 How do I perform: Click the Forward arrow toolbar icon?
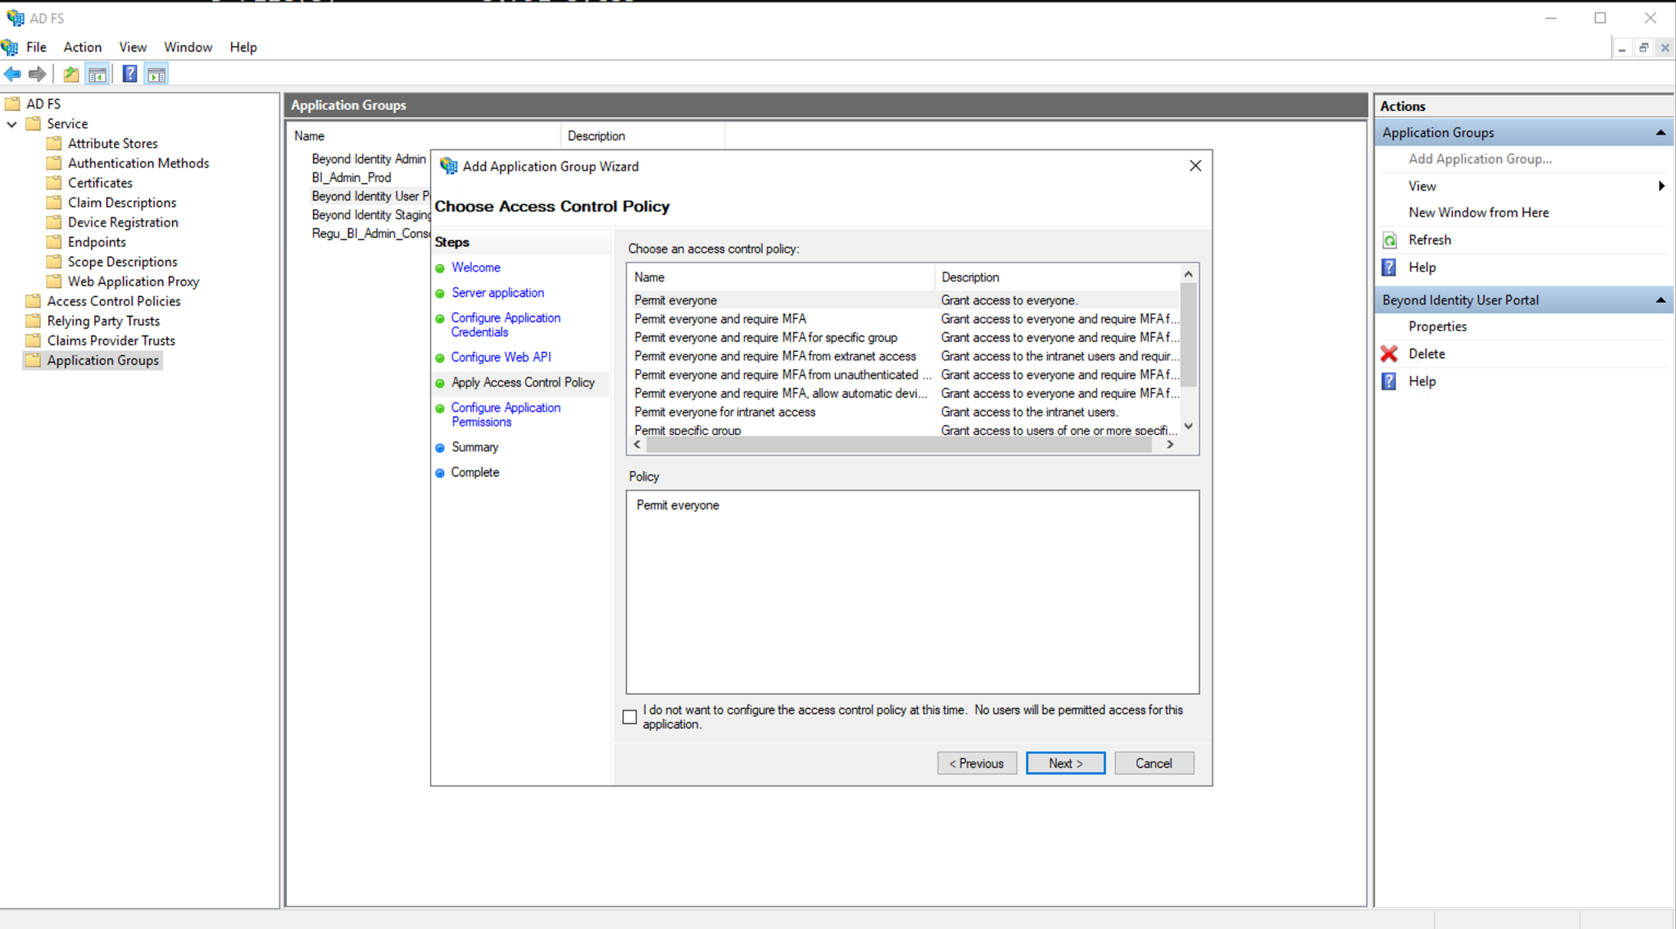click(38, 74)
